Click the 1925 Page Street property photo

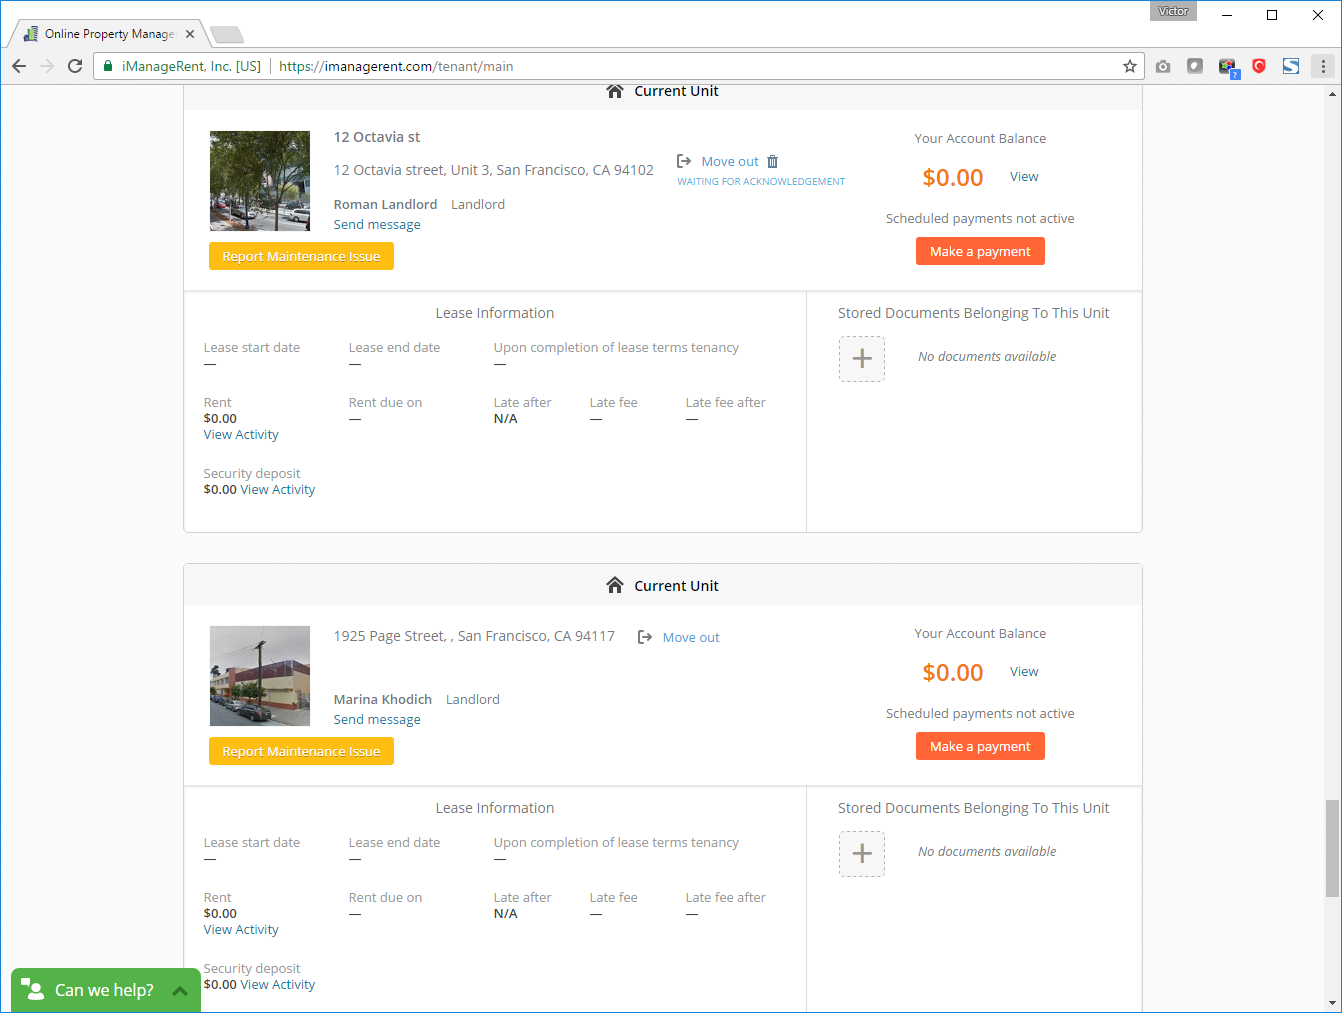[260, 675]
